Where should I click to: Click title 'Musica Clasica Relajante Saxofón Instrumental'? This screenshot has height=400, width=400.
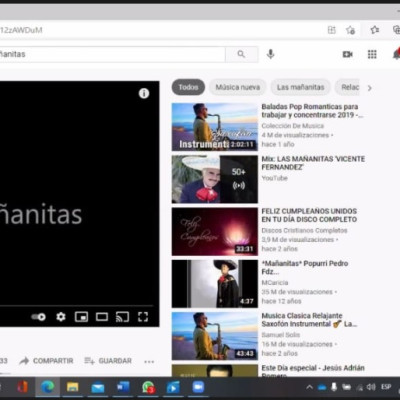(x=309, y=320)
